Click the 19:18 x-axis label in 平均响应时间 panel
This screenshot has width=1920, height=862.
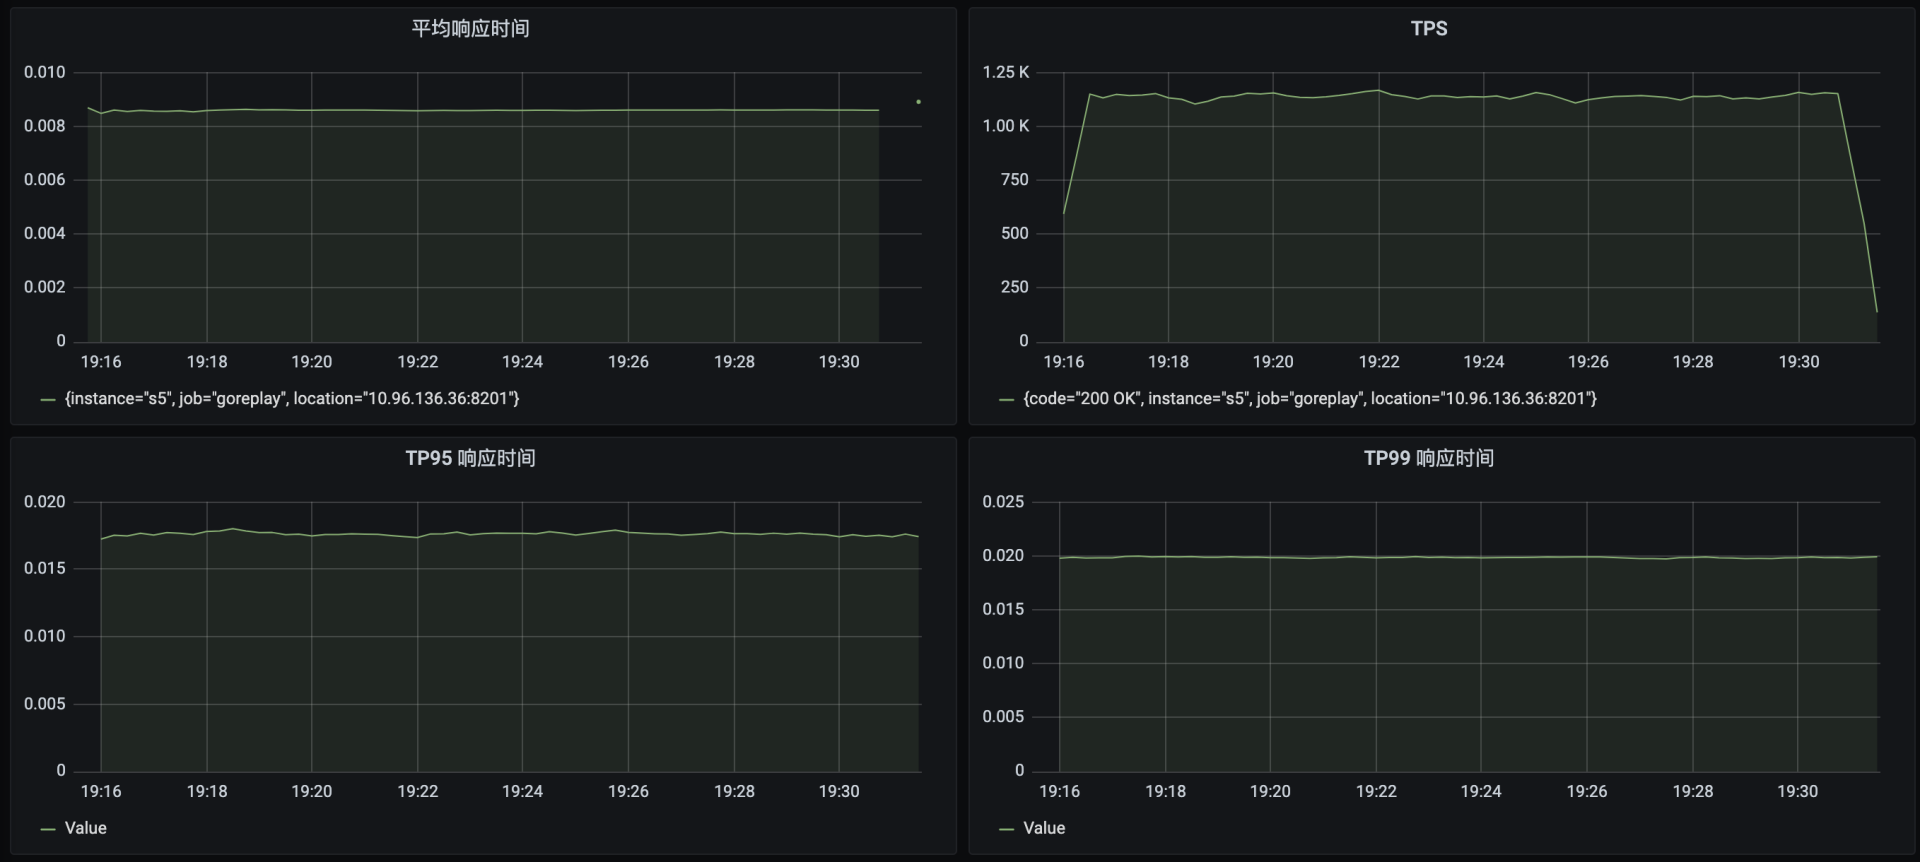click(207, 362)
